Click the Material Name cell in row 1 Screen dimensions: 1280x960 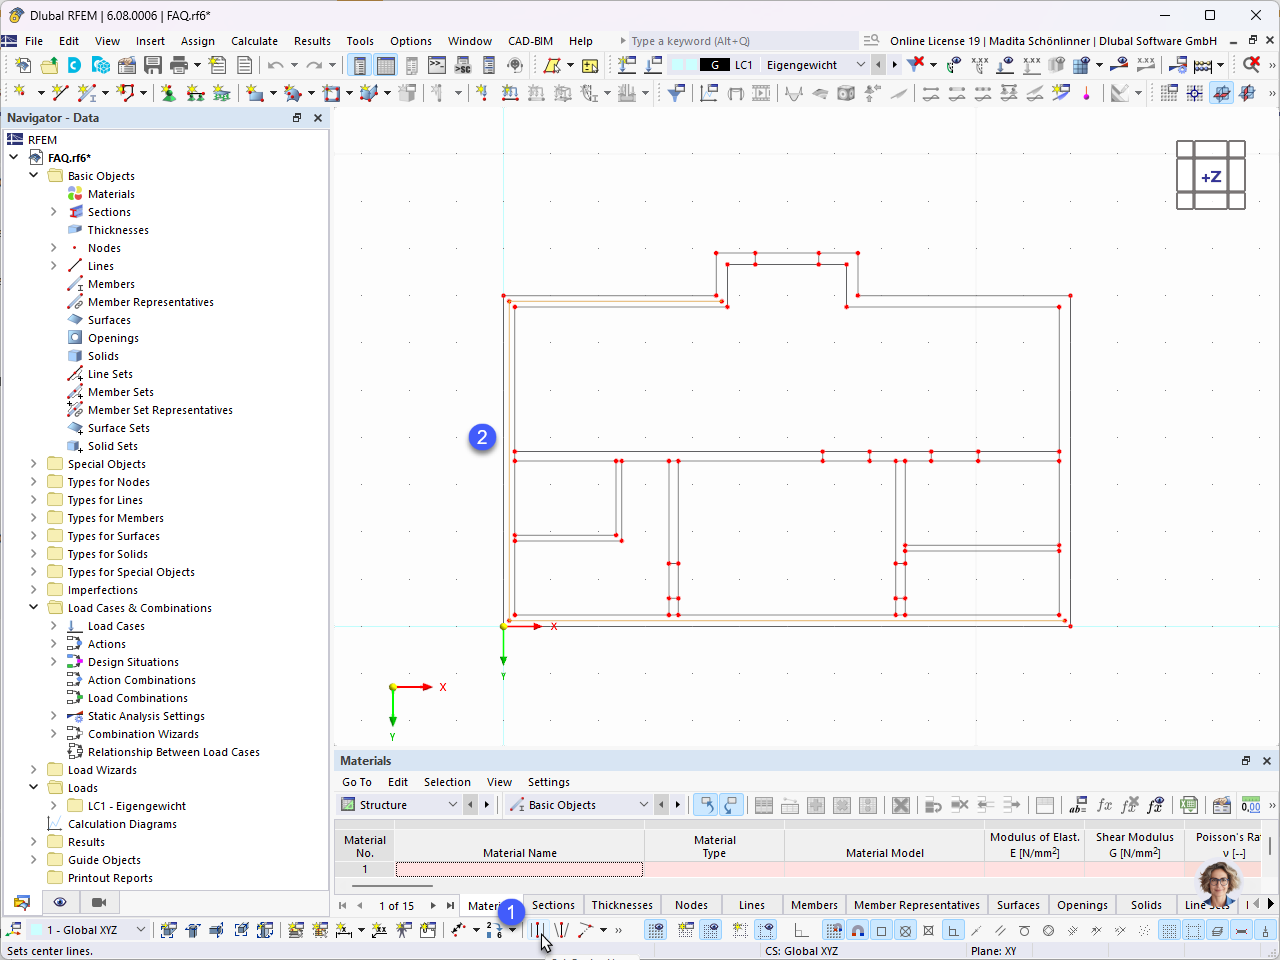[x=519, y=869]
